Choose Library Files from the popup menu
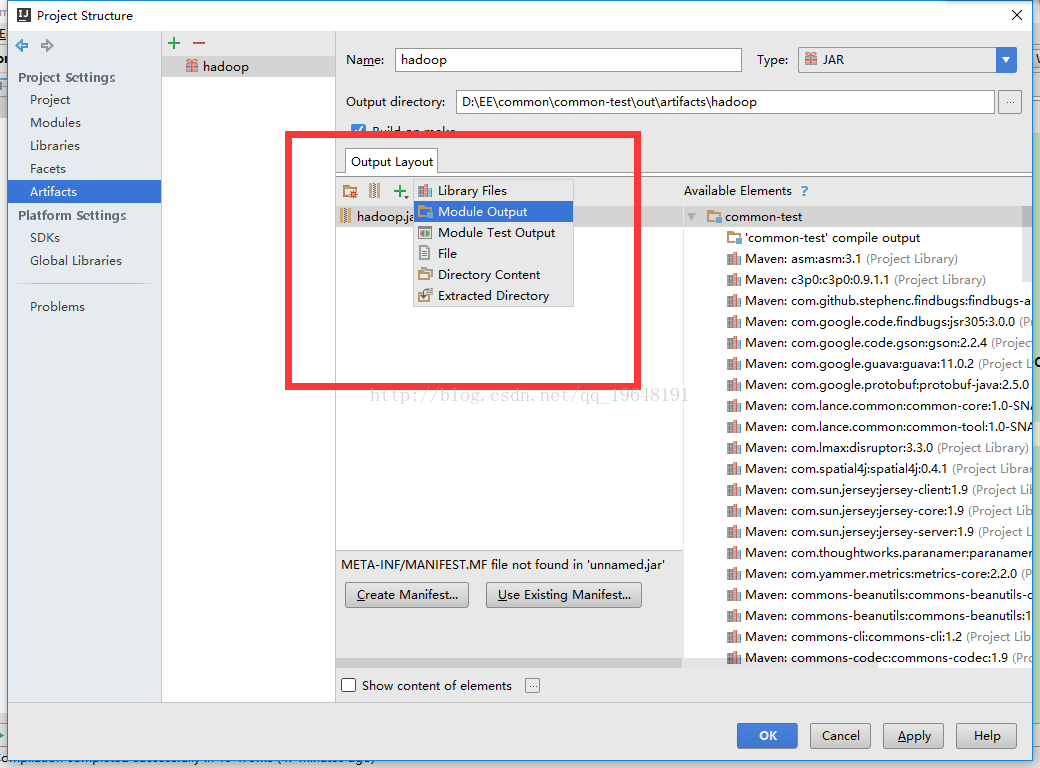 click(493, 190)
